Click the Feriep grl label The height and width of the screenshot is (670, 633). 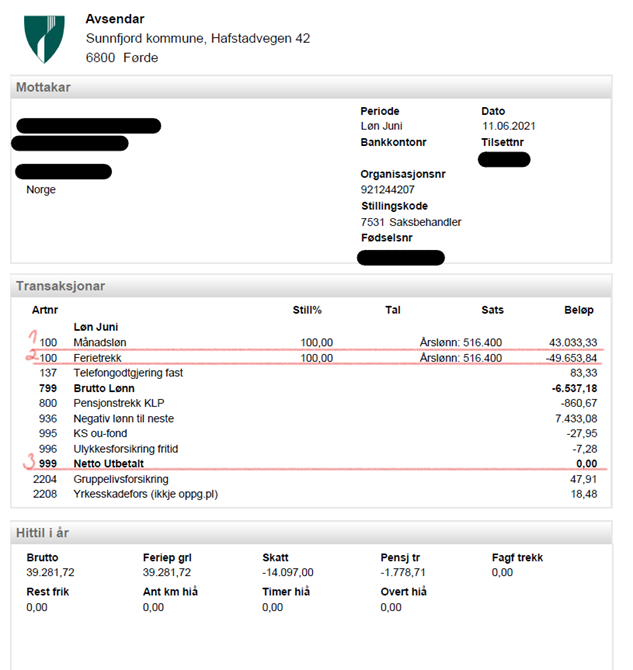[167, 558]
